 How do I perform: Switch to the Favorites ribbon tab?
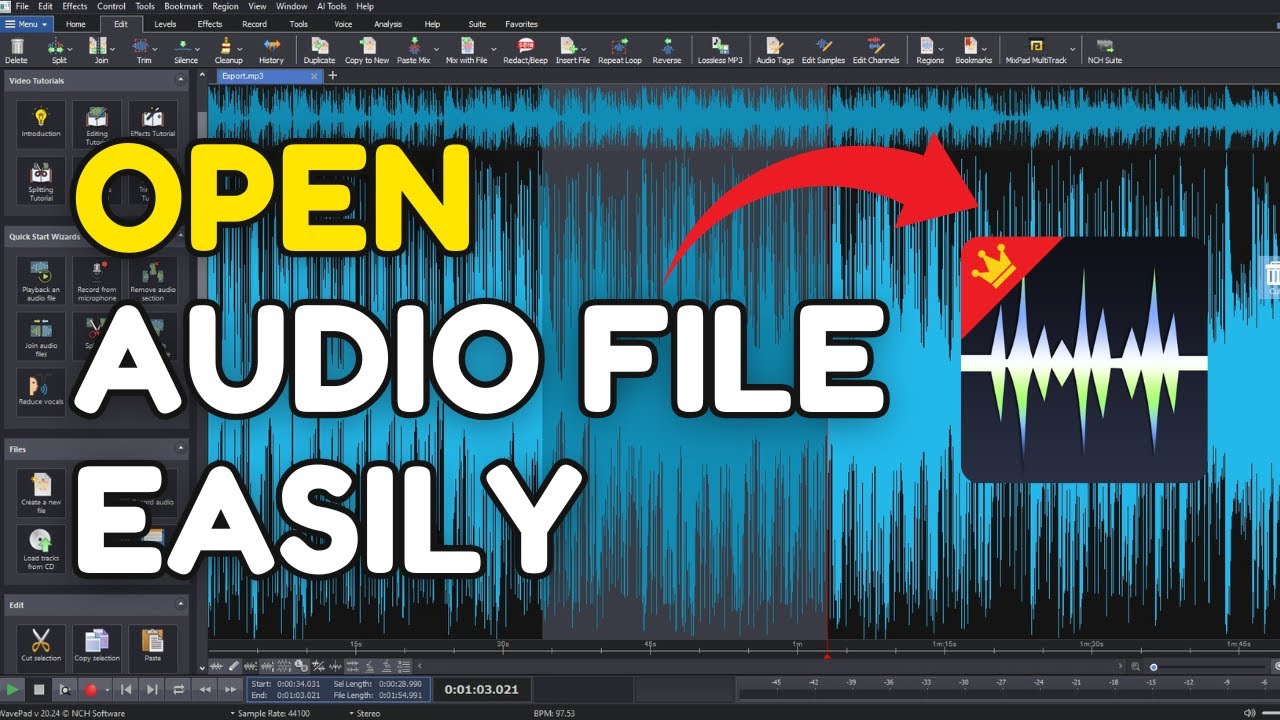[521, 24]
